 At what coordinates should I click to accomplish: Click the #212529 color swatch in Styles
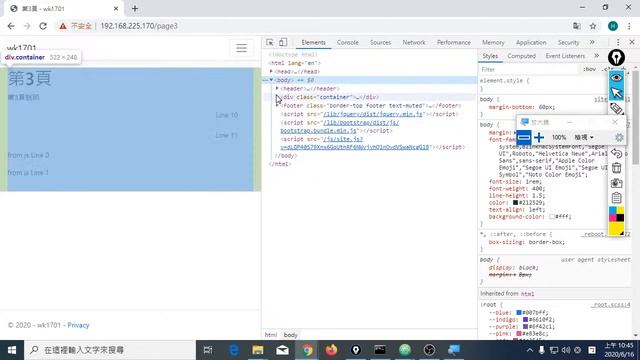pos(515,202)
